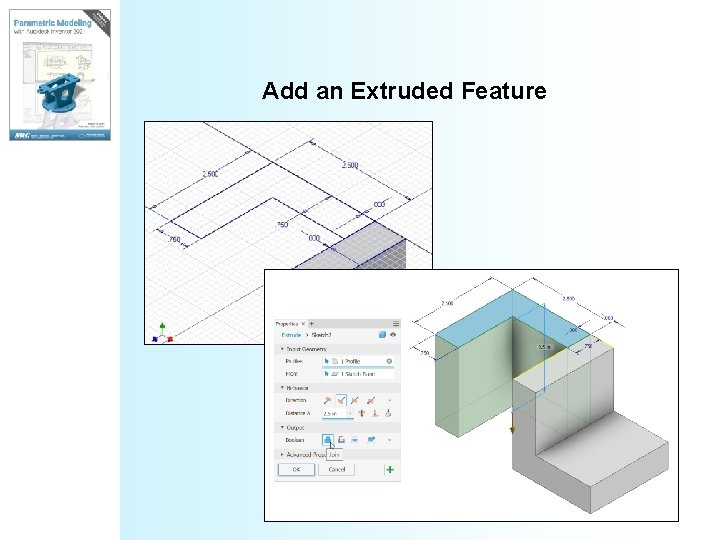Click the in-canvas 2.5 in distance value
This screenshot has height=540, width=720.
(545, 347)
